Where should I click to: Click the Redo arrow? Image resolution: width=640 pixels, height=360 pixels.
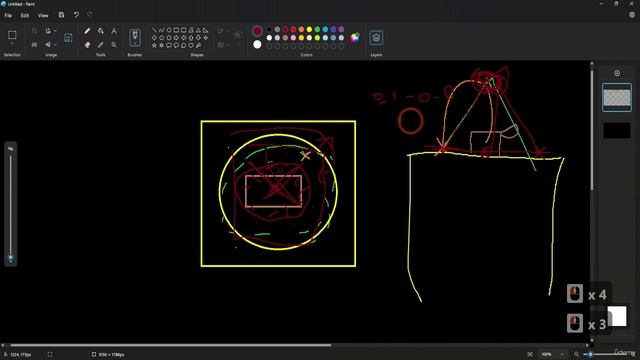pos(89,15)
